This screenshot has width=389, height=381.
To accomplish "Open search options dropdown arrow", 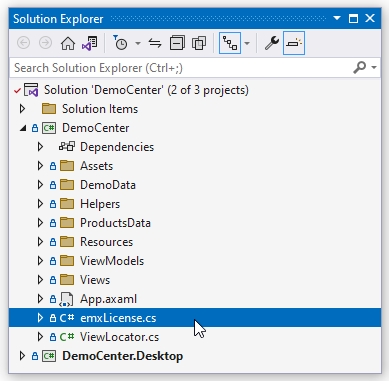I will pyautogui.click(x=374, y=68).
